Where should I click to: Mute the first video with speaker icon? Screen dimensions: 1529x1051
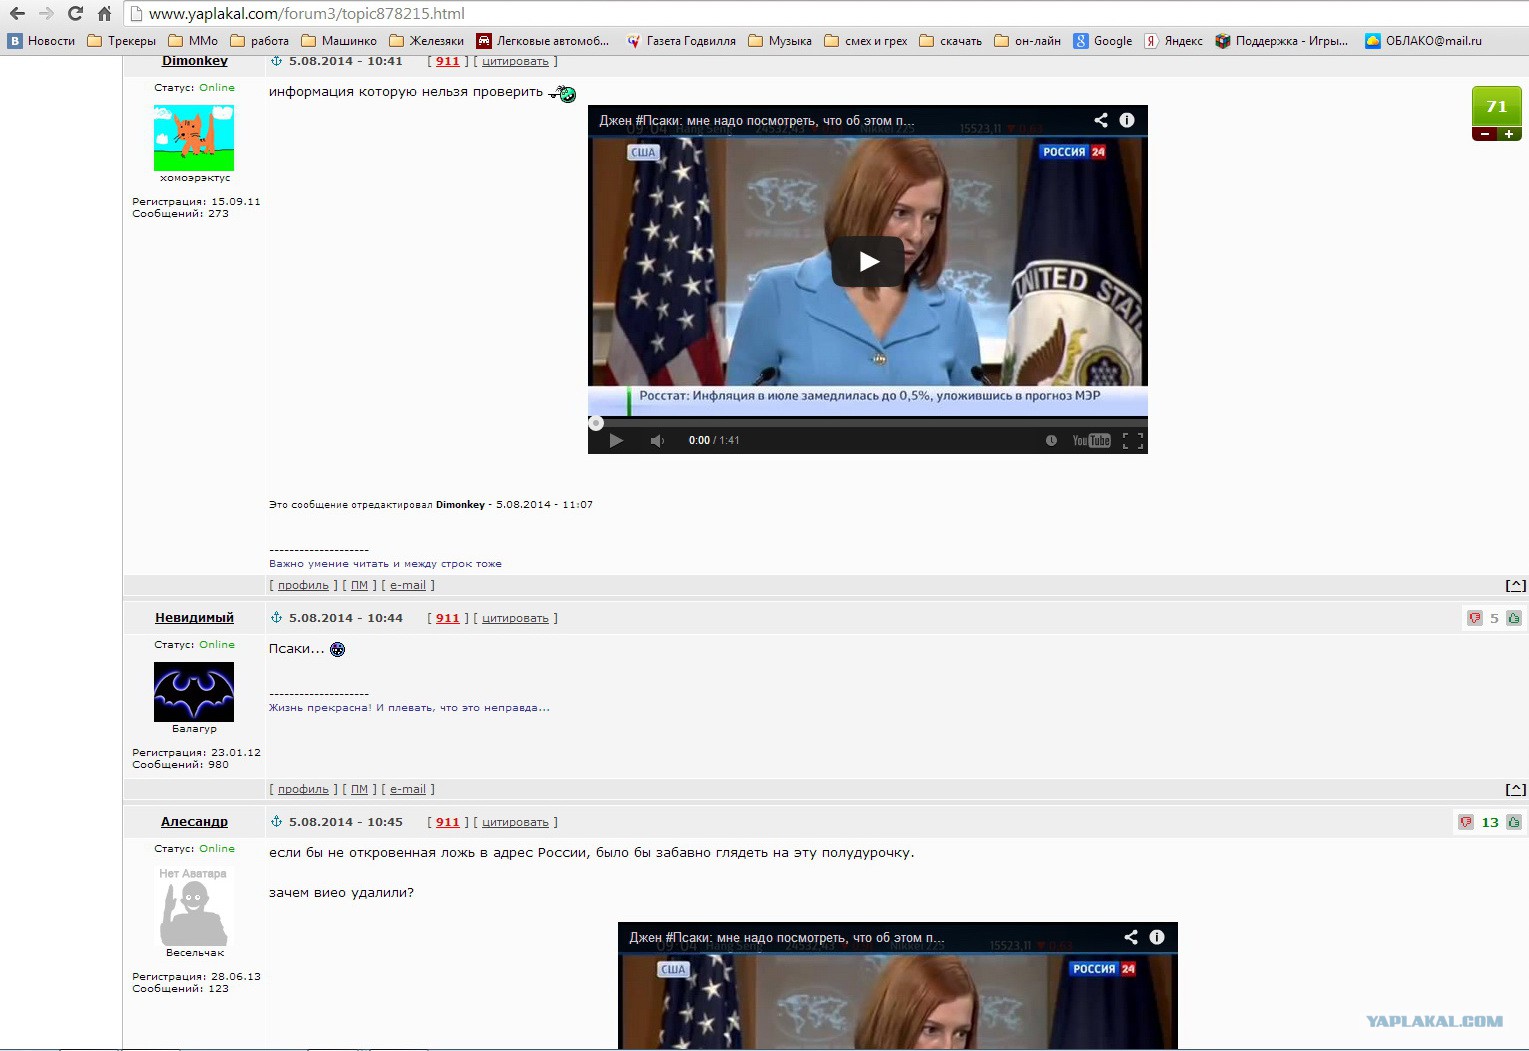pyautogui.click(x=657, y=440)
